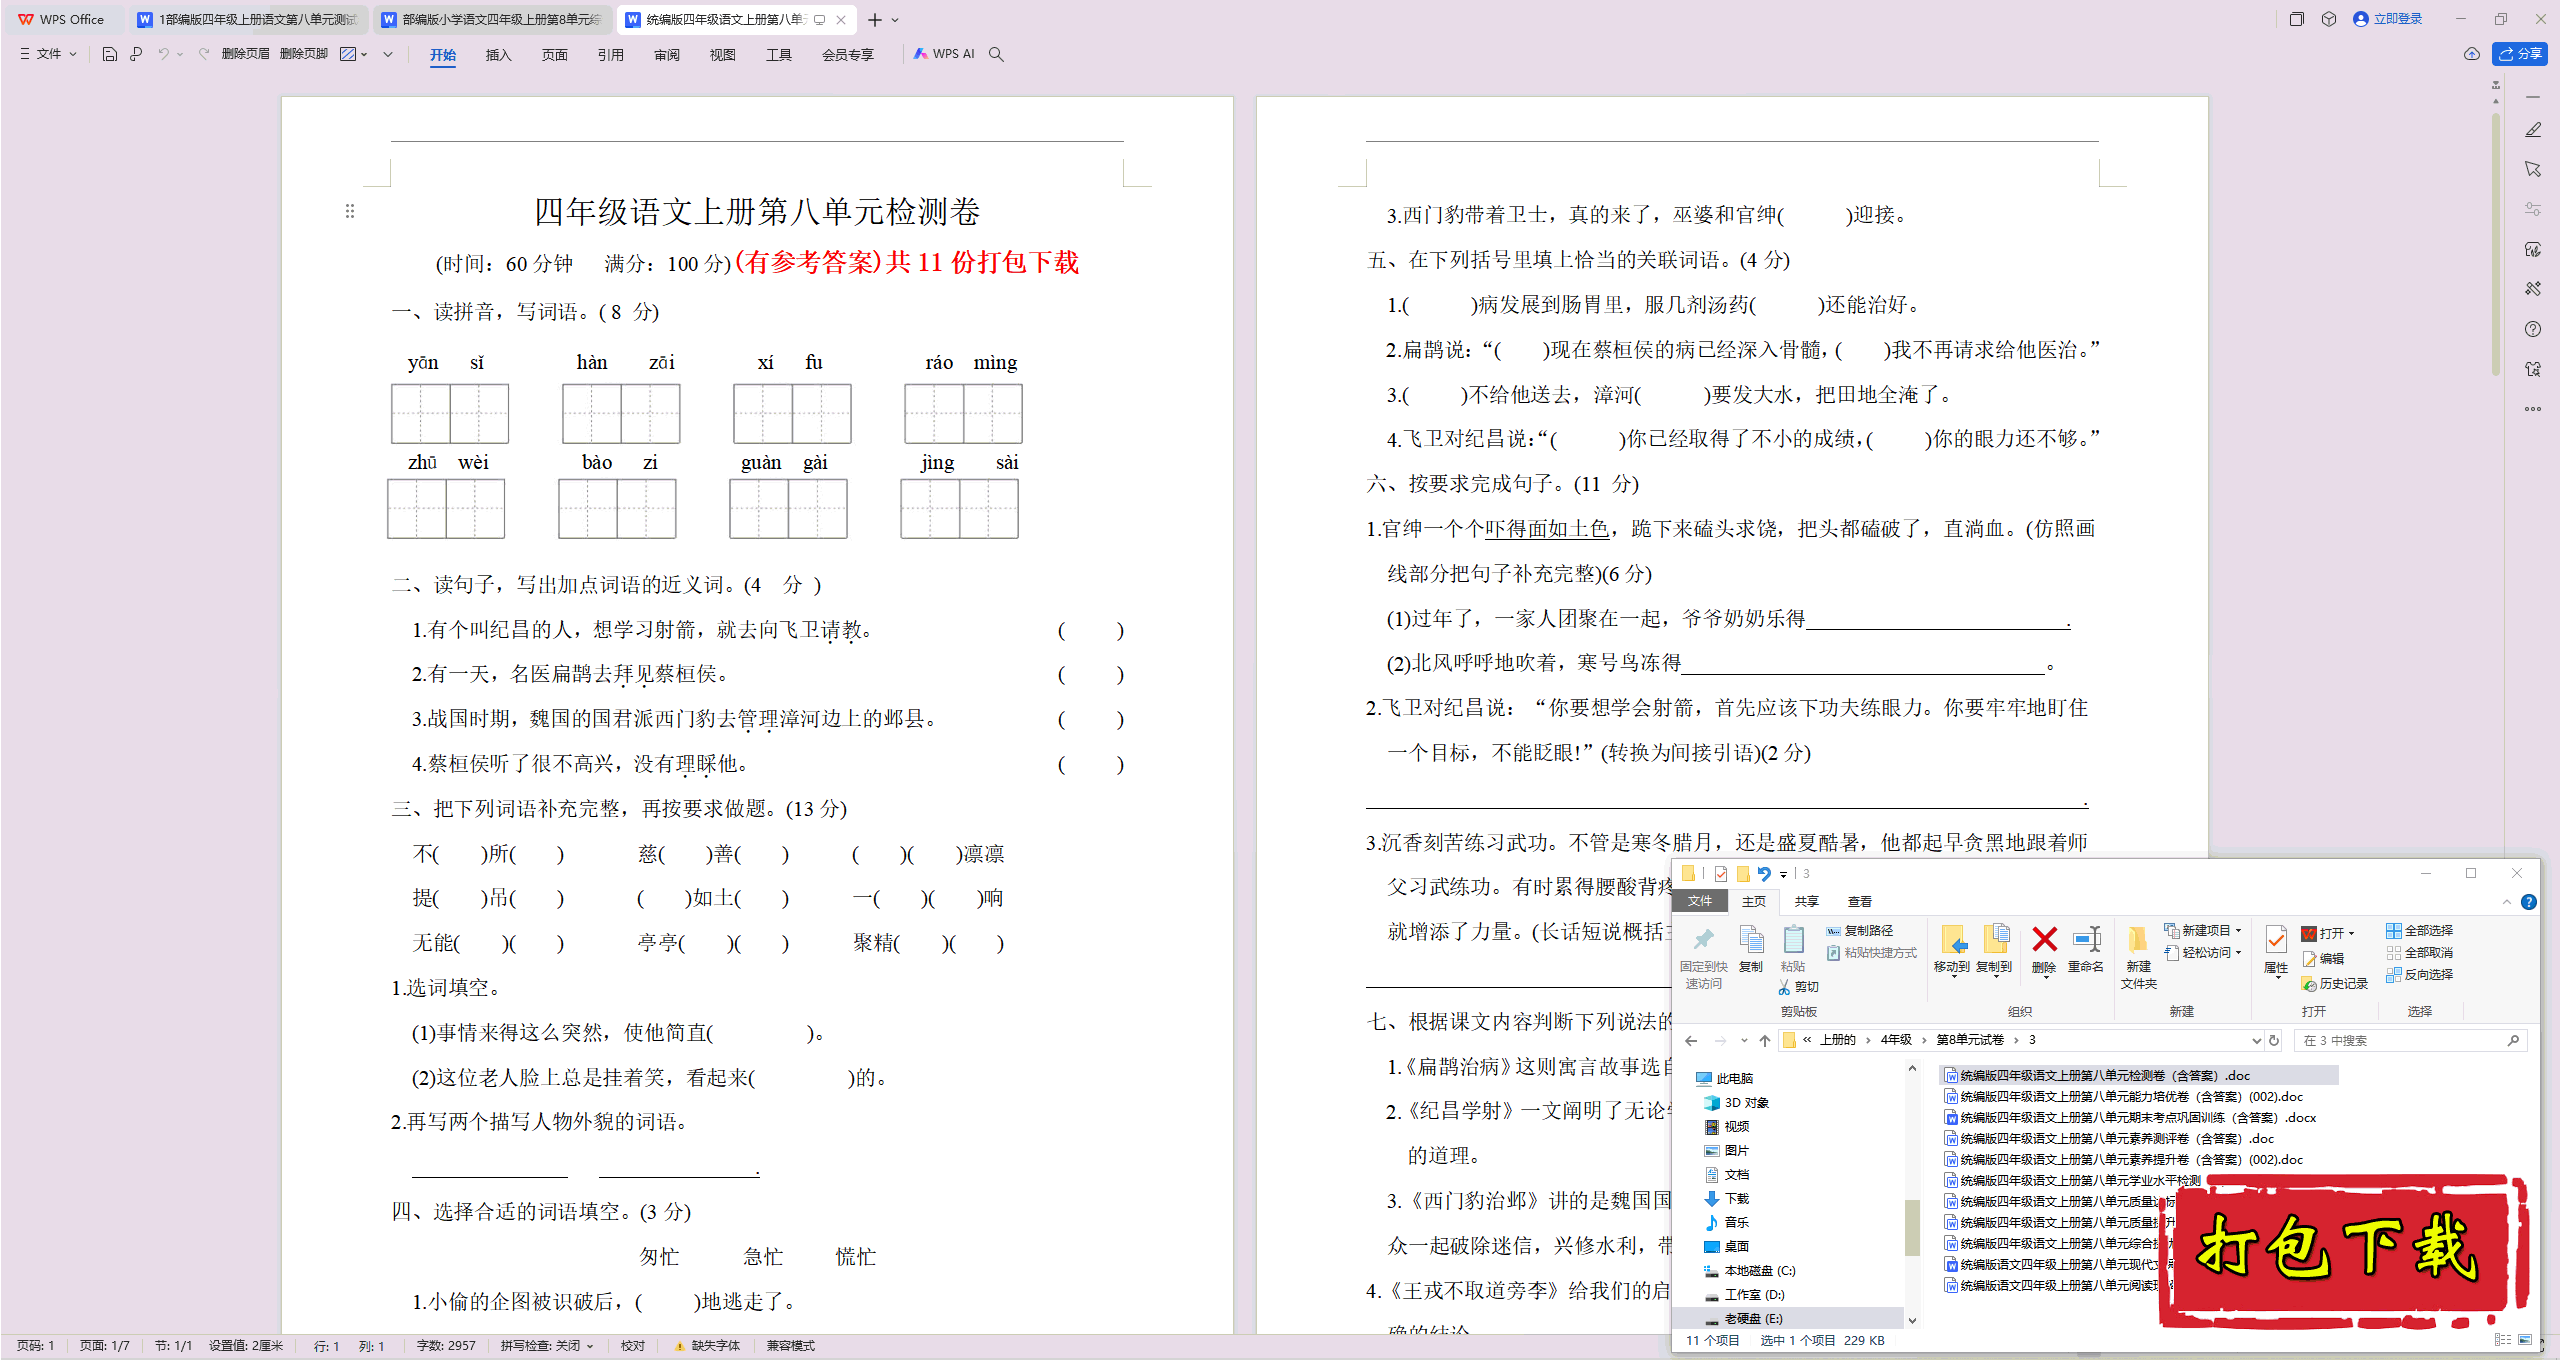Click Copy Path in Explorer ribbon

coord(1860,931)
